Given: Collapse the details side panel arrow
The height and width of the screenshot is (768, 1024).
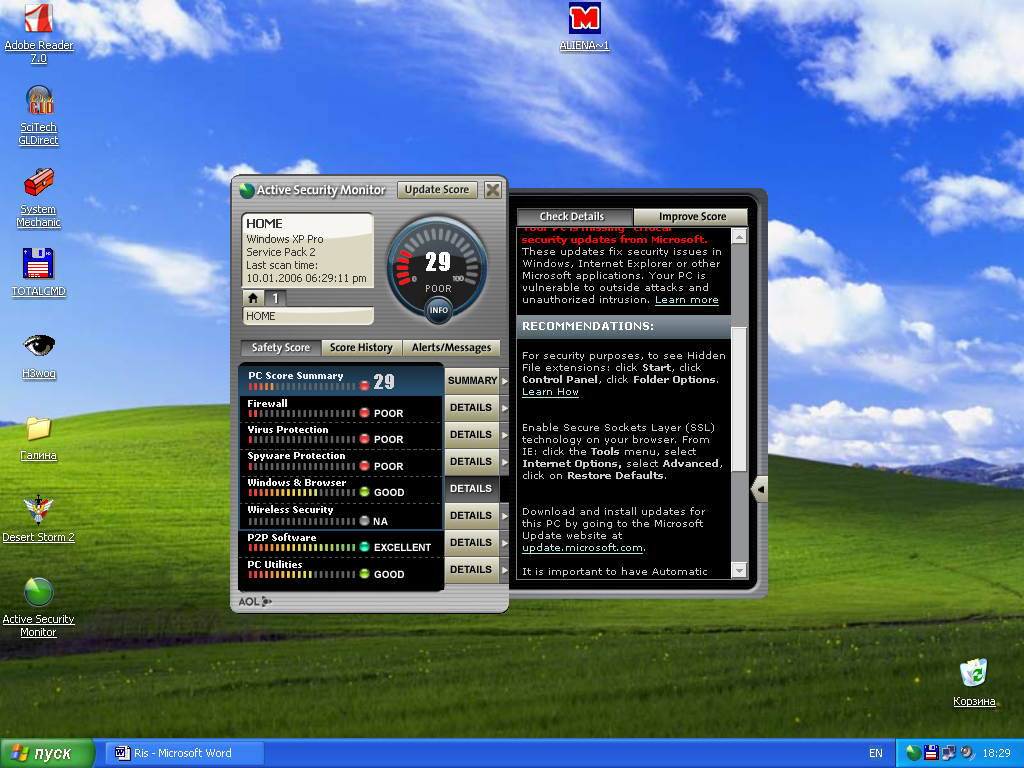Looking at the screenshot, I should (760, 488).
